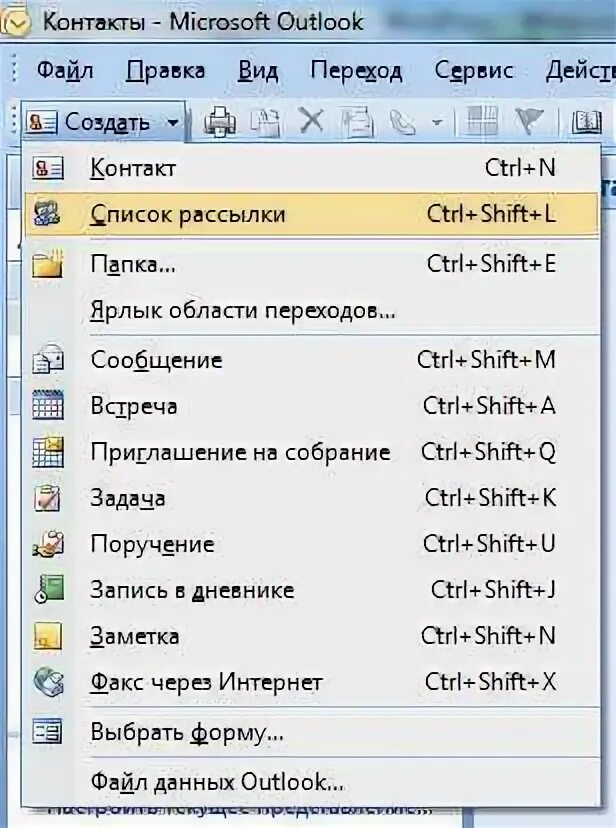This screenshot has height=828, width=616.
Task: Click the Запись в дневнике journal icon
Action: tap(47, 590)
